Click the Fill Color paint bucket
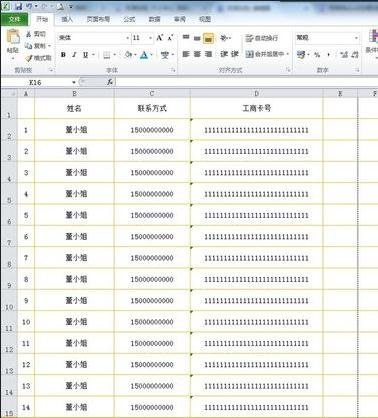The height and width of the screenshot is (418, 378). tap(128, 55)
